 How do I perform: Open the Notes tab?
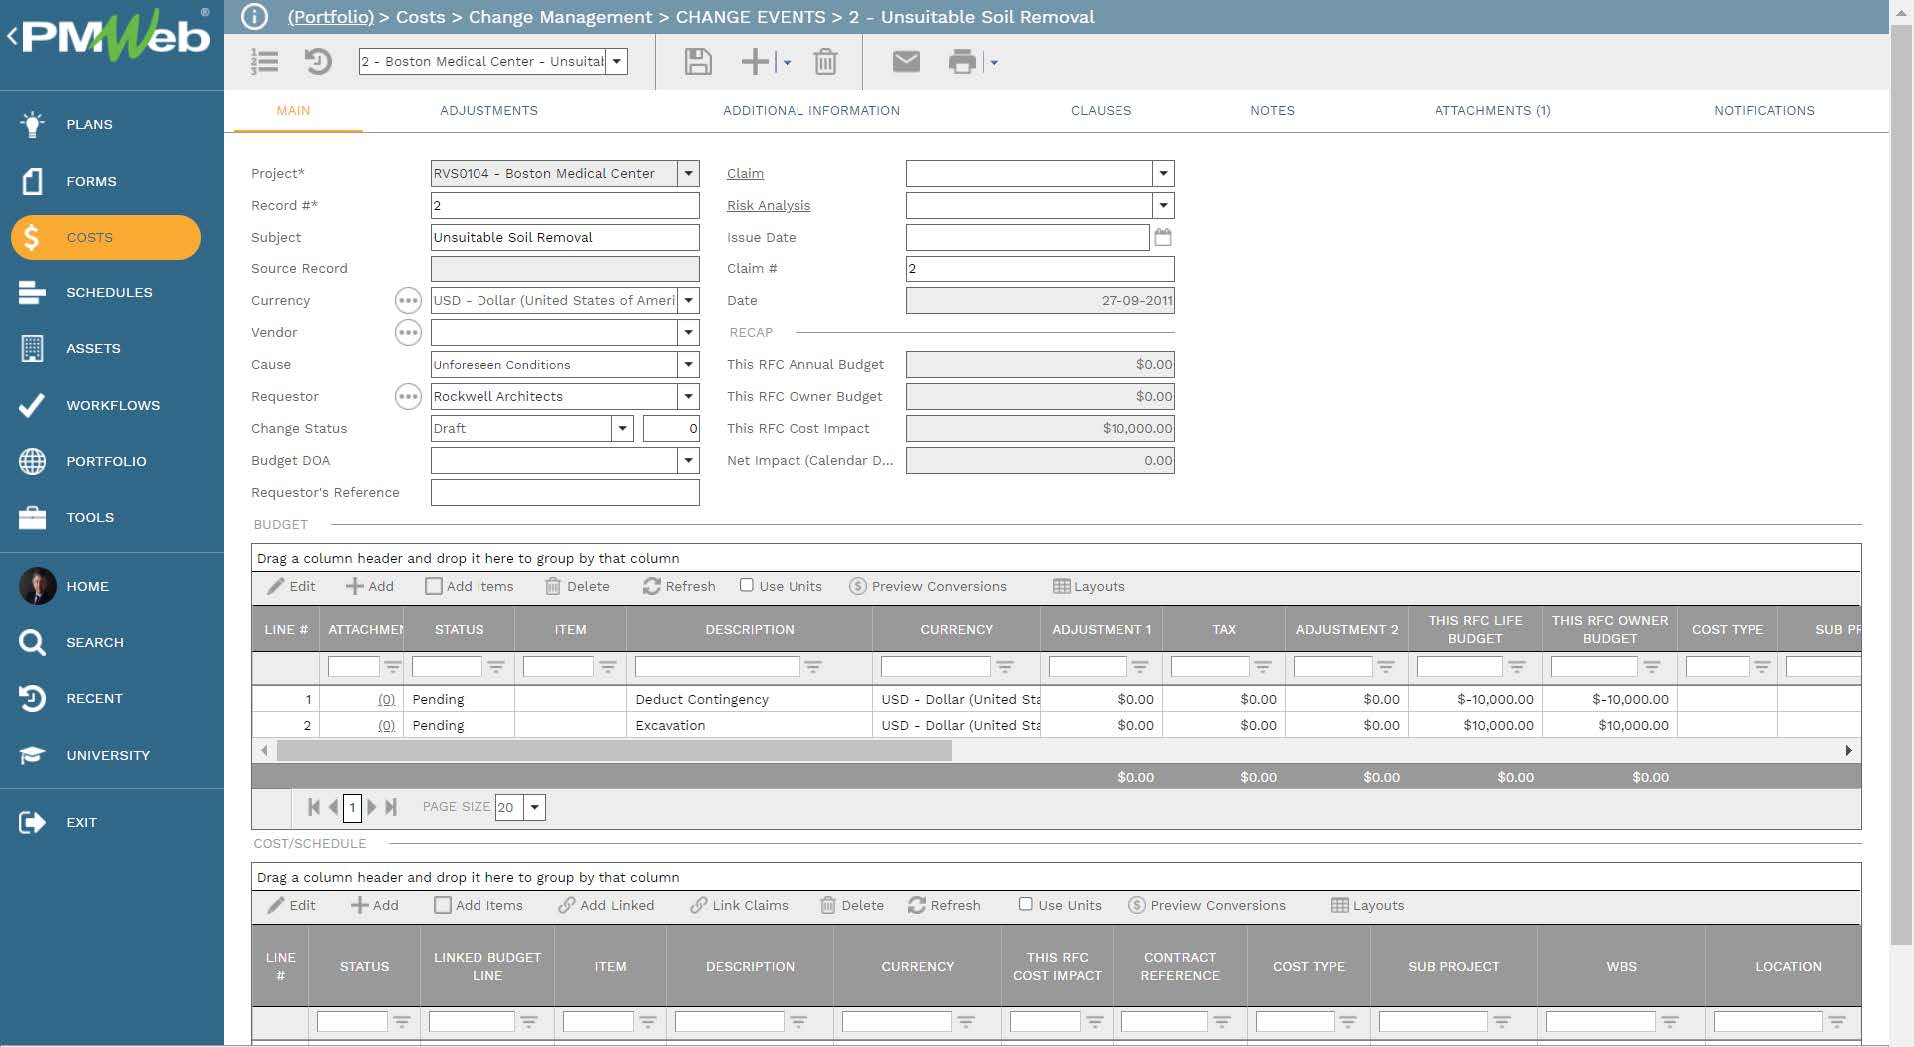point(1272,110)
